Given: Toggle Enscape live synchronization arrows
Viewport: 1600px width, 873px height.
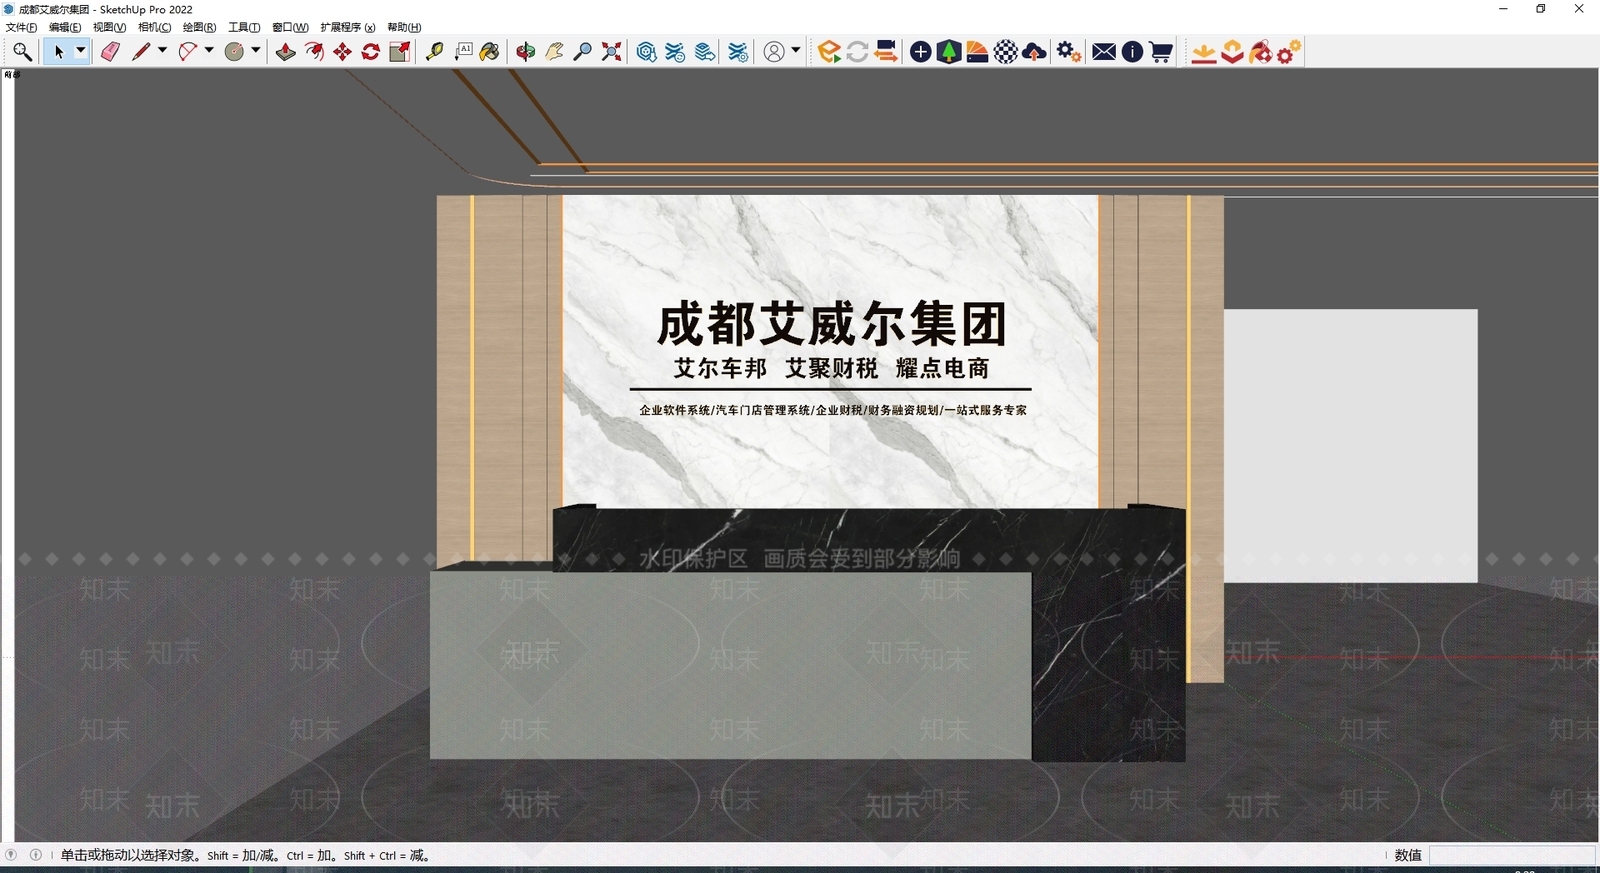Looking at the screenshot, I should (x=857, y=52).
